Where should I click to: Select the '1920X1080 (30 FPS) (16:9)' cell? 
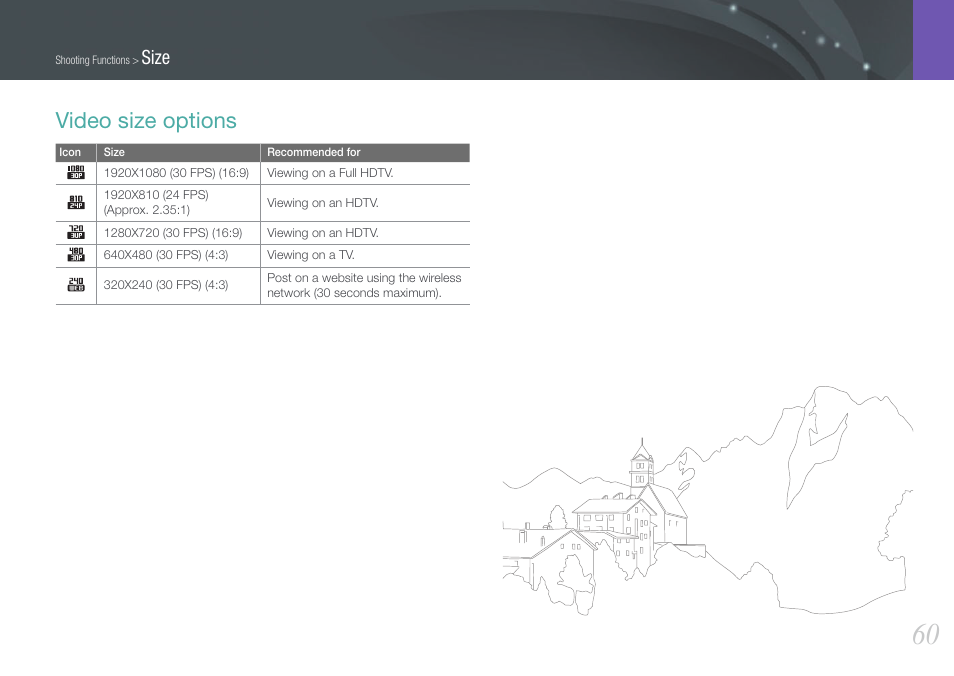click(x=178, y=173)
